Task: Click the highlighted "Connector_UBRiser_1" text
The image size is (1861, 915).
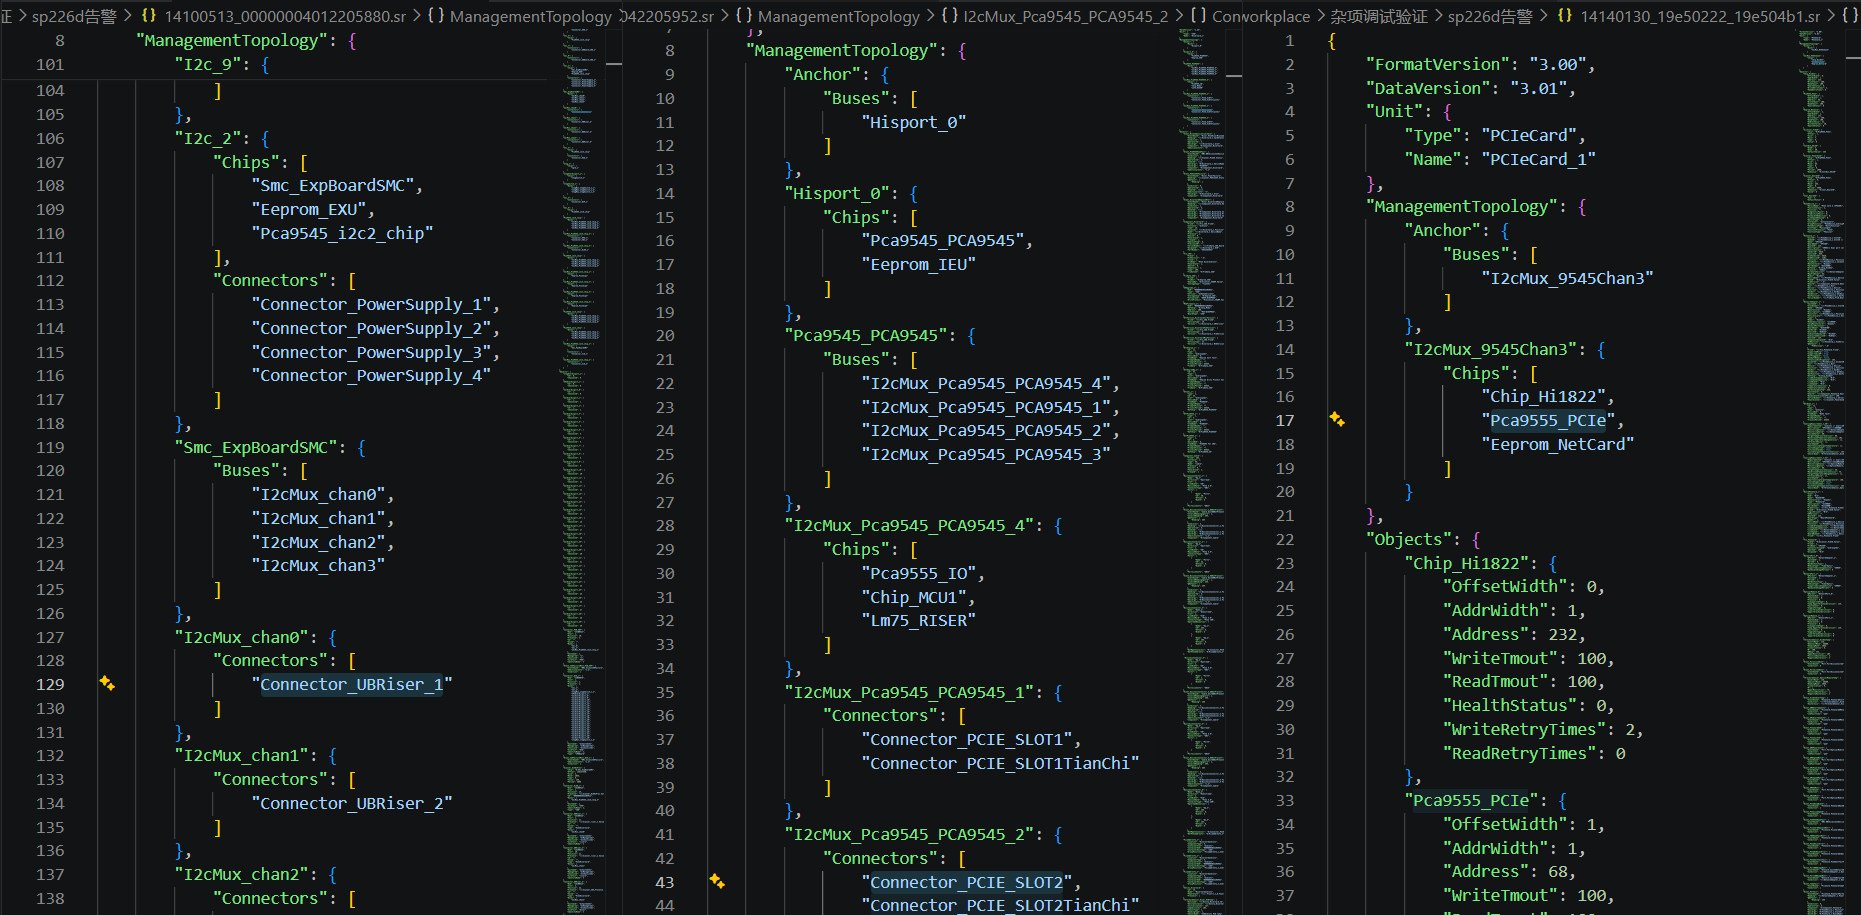Action: [351, 684]
